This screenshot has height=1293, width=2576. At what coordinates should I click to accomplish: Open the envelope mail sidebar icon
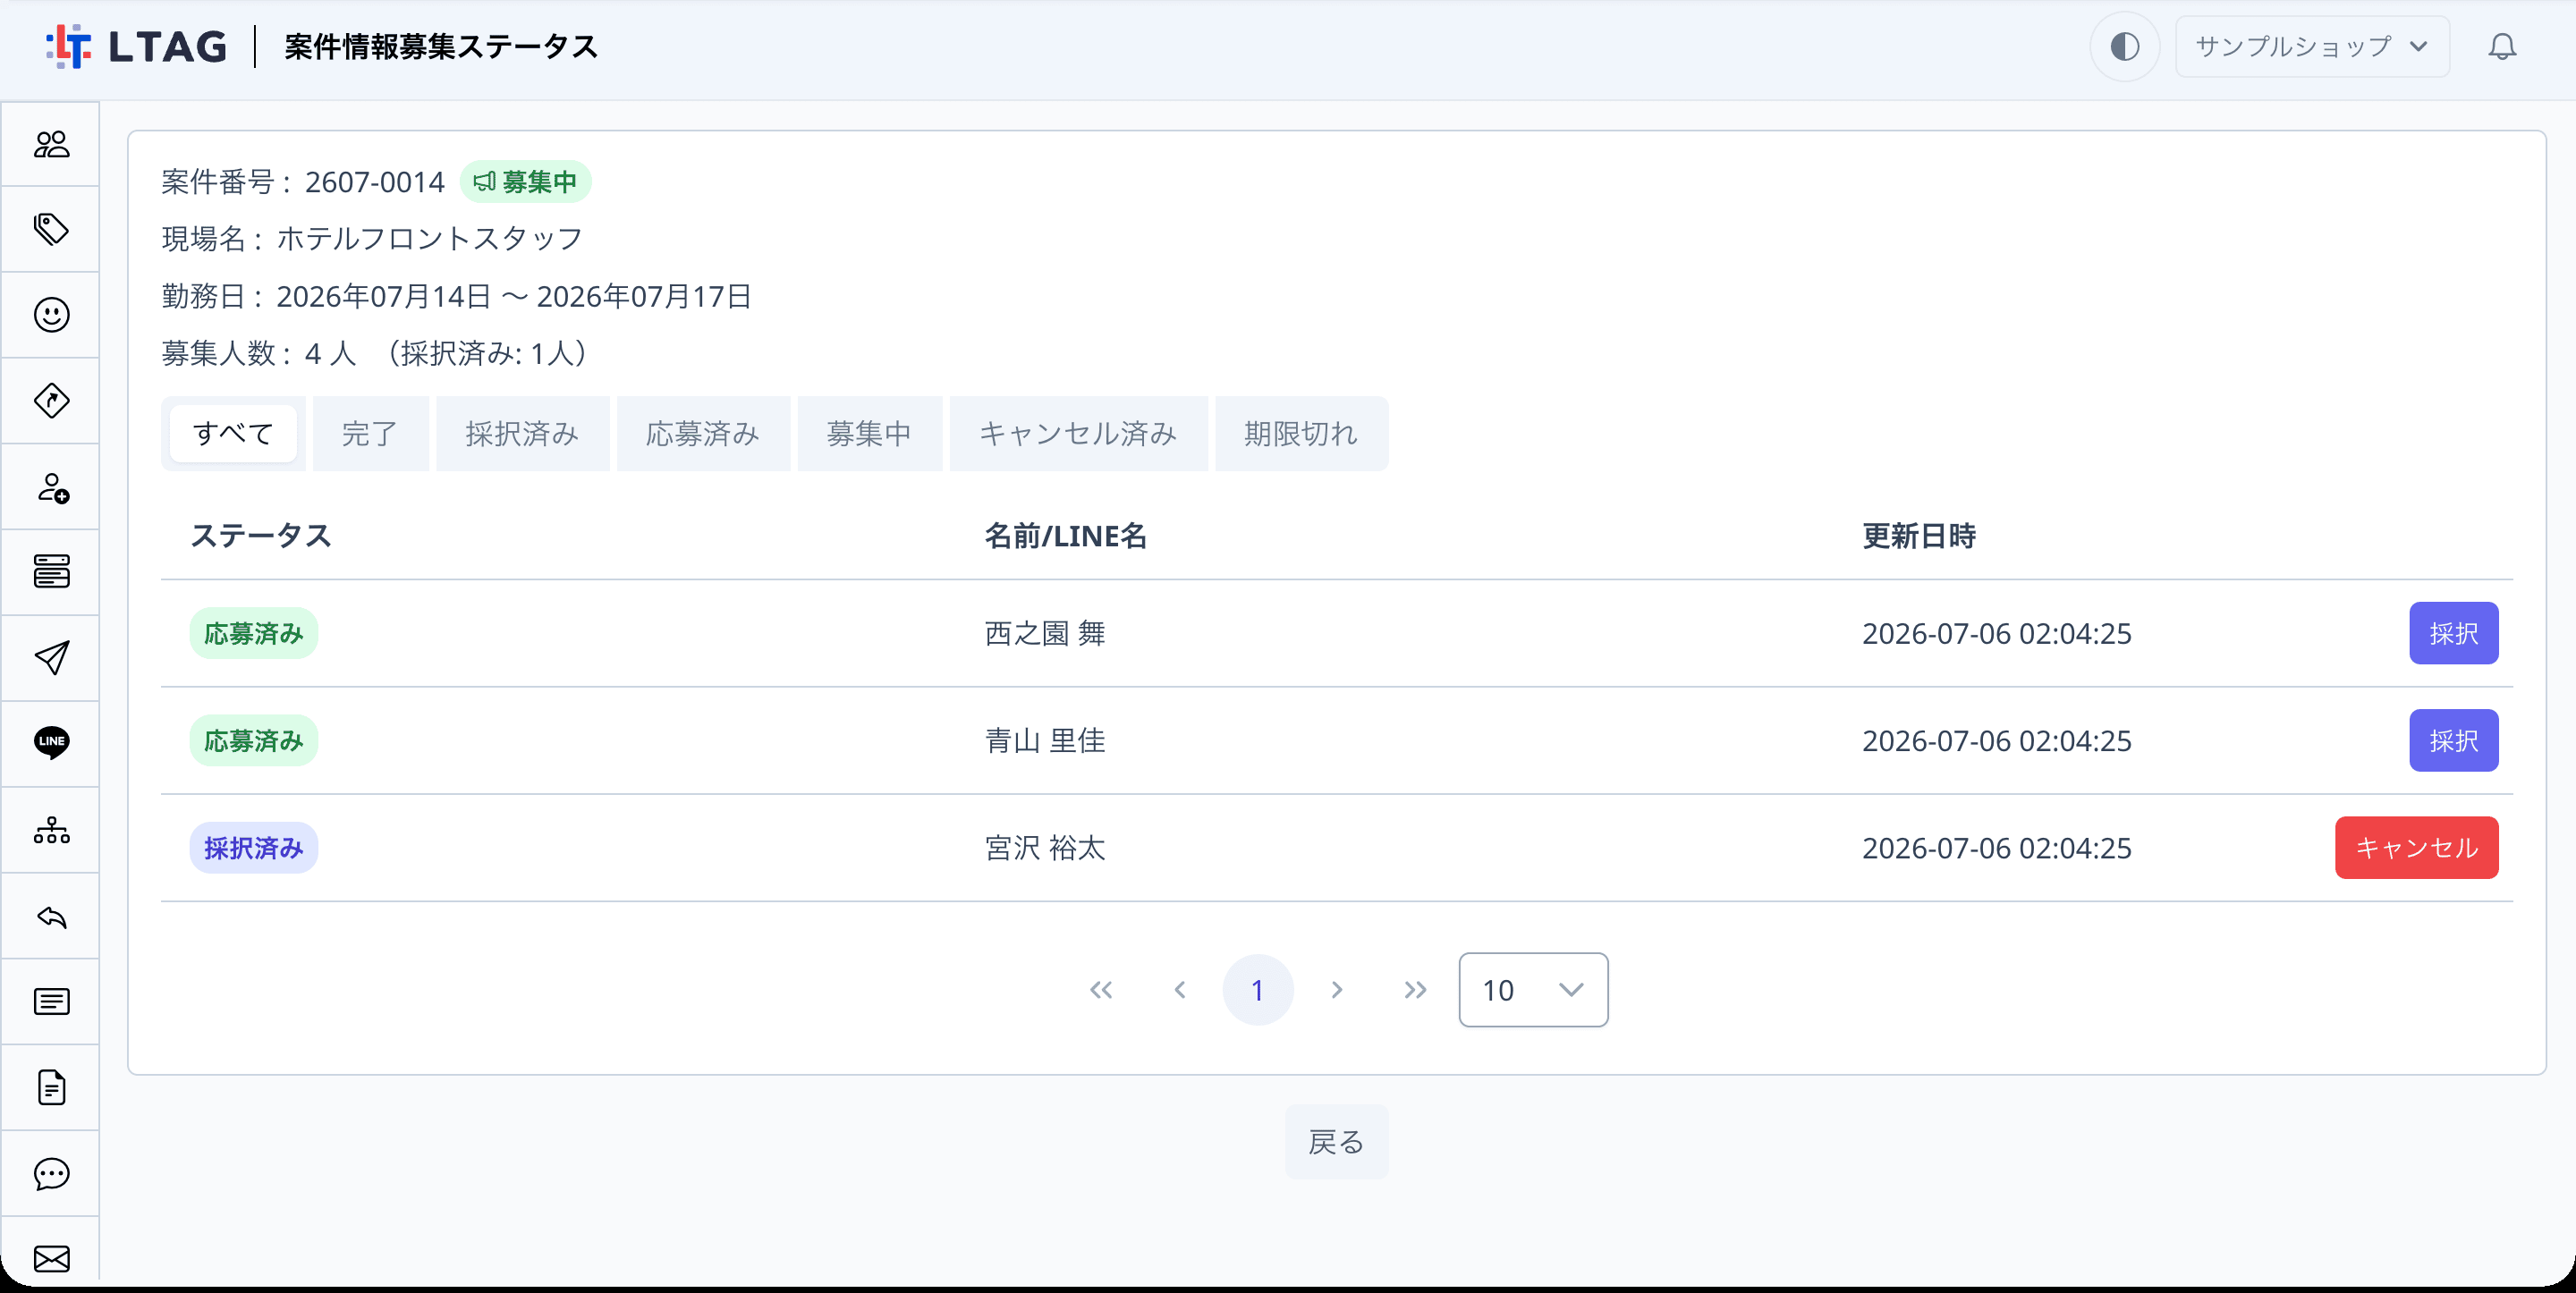(x=51, y=1257)
